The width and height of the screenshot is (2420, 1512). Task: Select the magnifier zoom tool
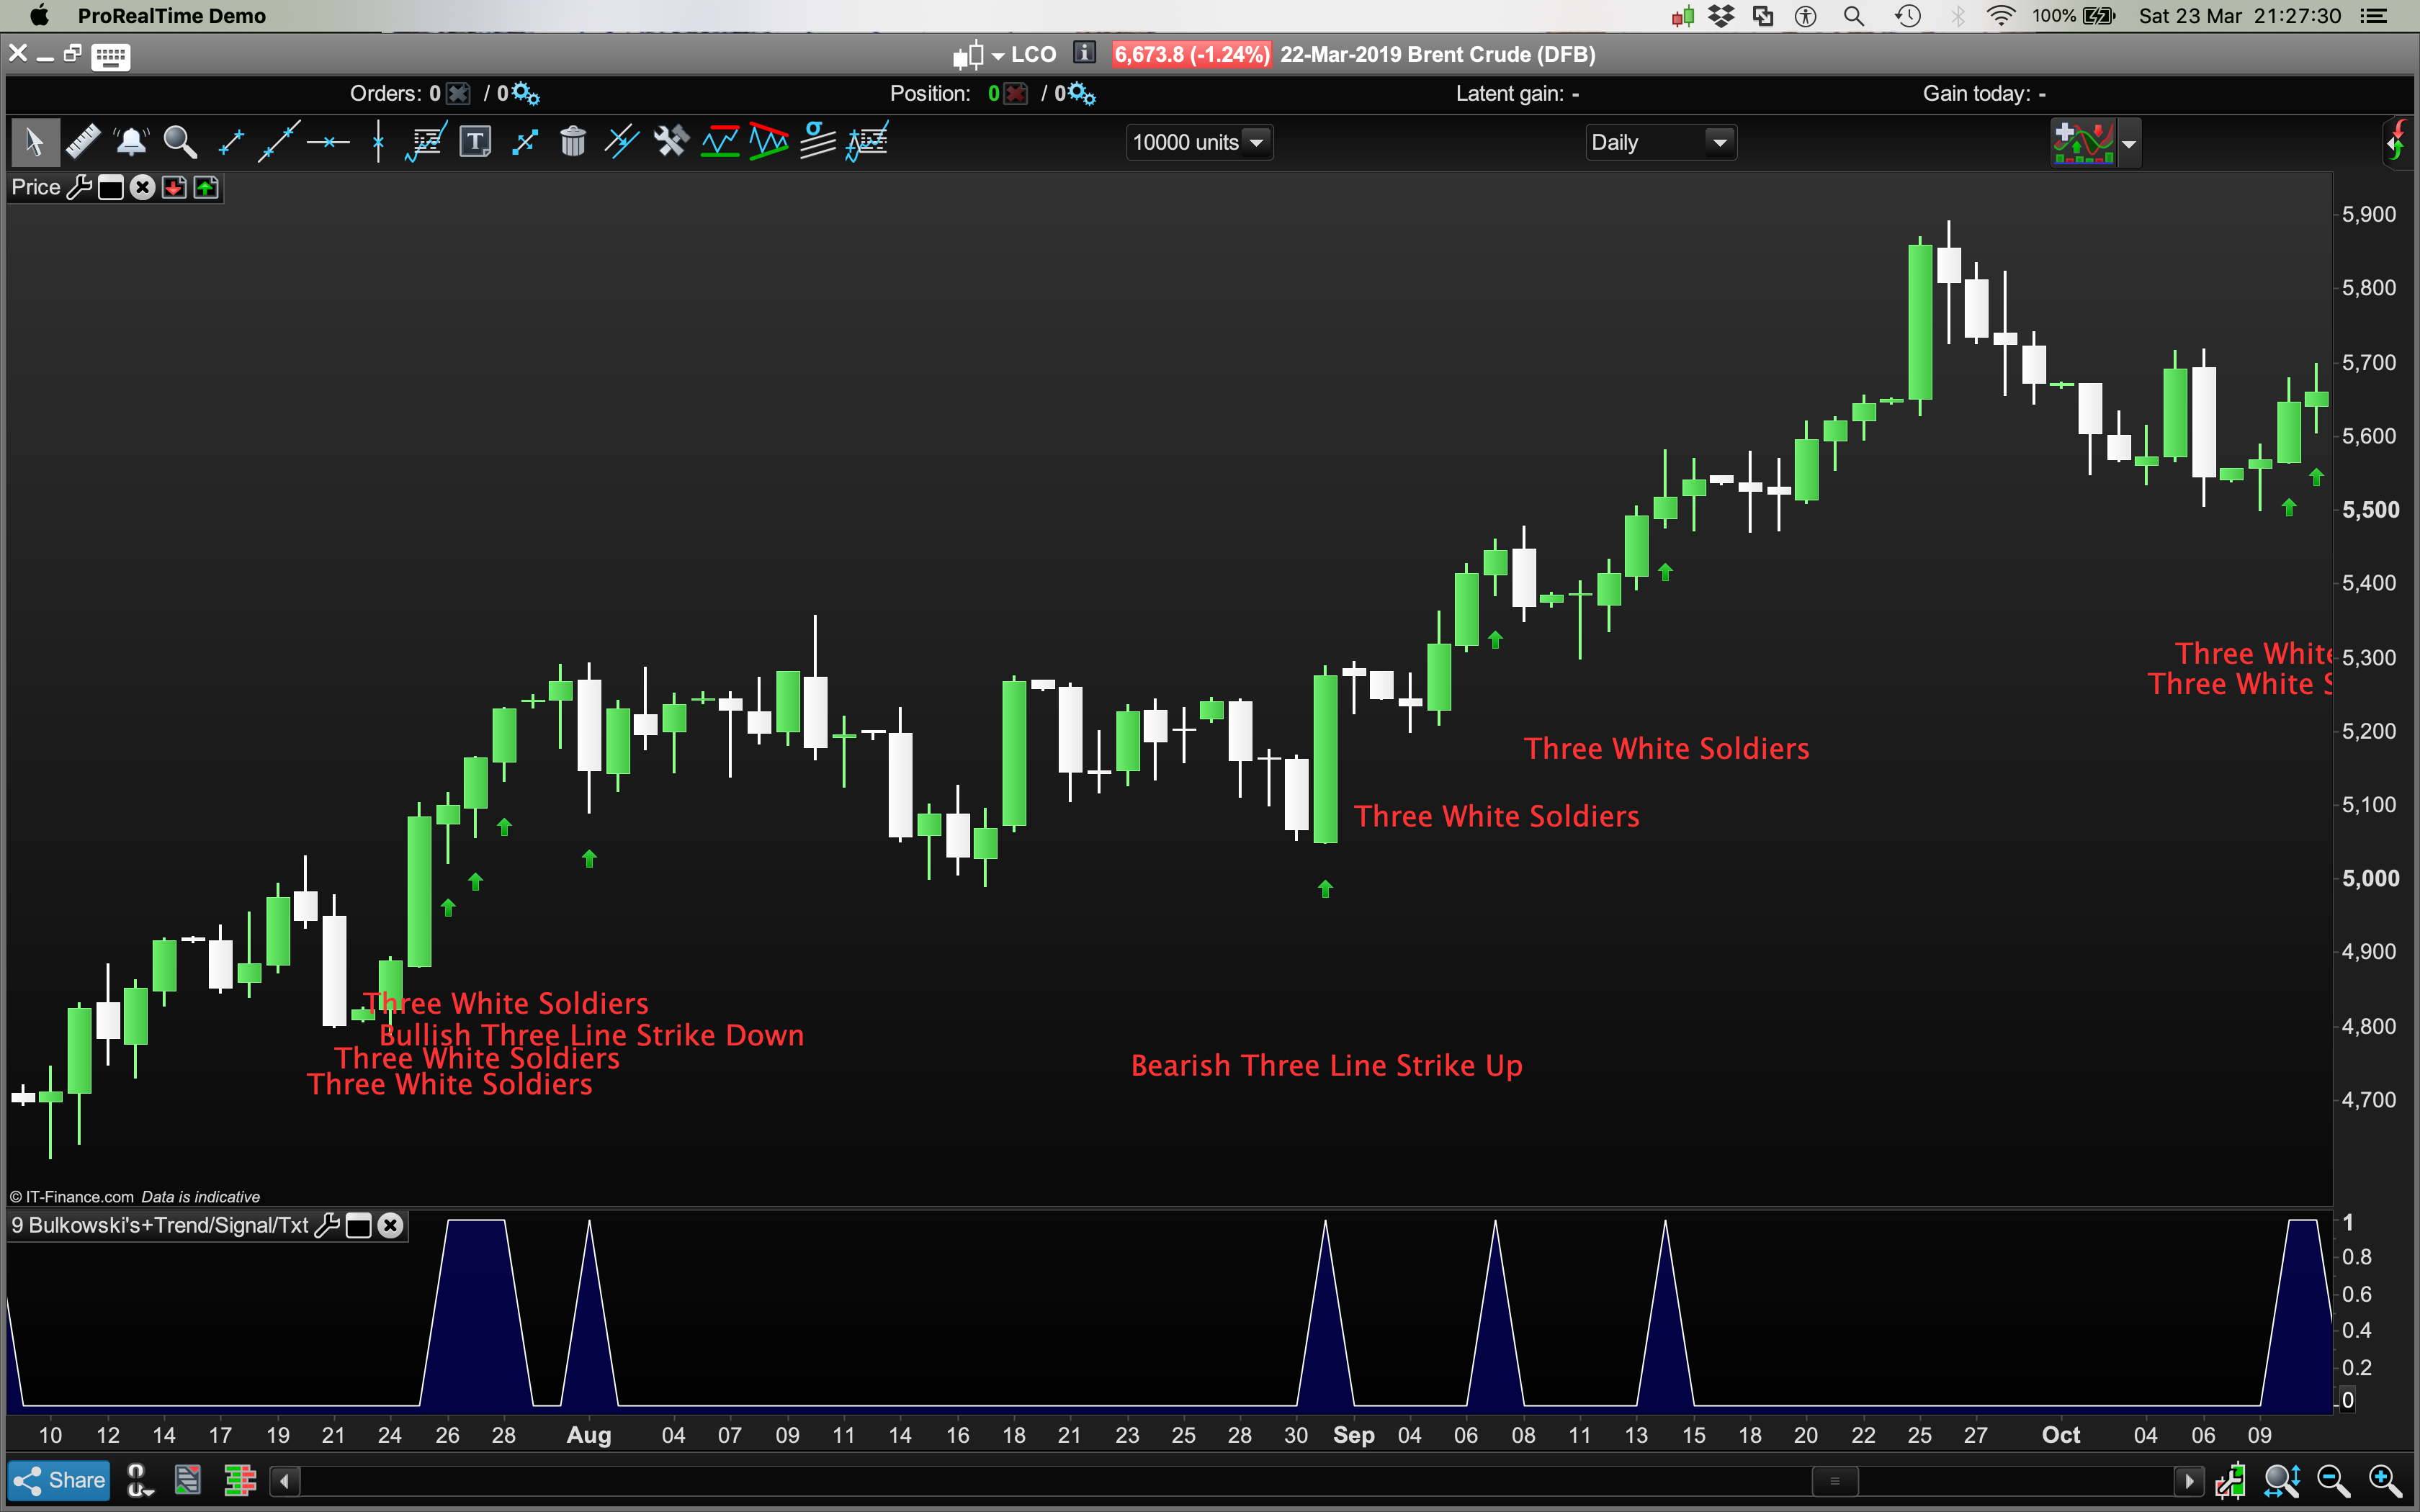(x=180, y=141)
